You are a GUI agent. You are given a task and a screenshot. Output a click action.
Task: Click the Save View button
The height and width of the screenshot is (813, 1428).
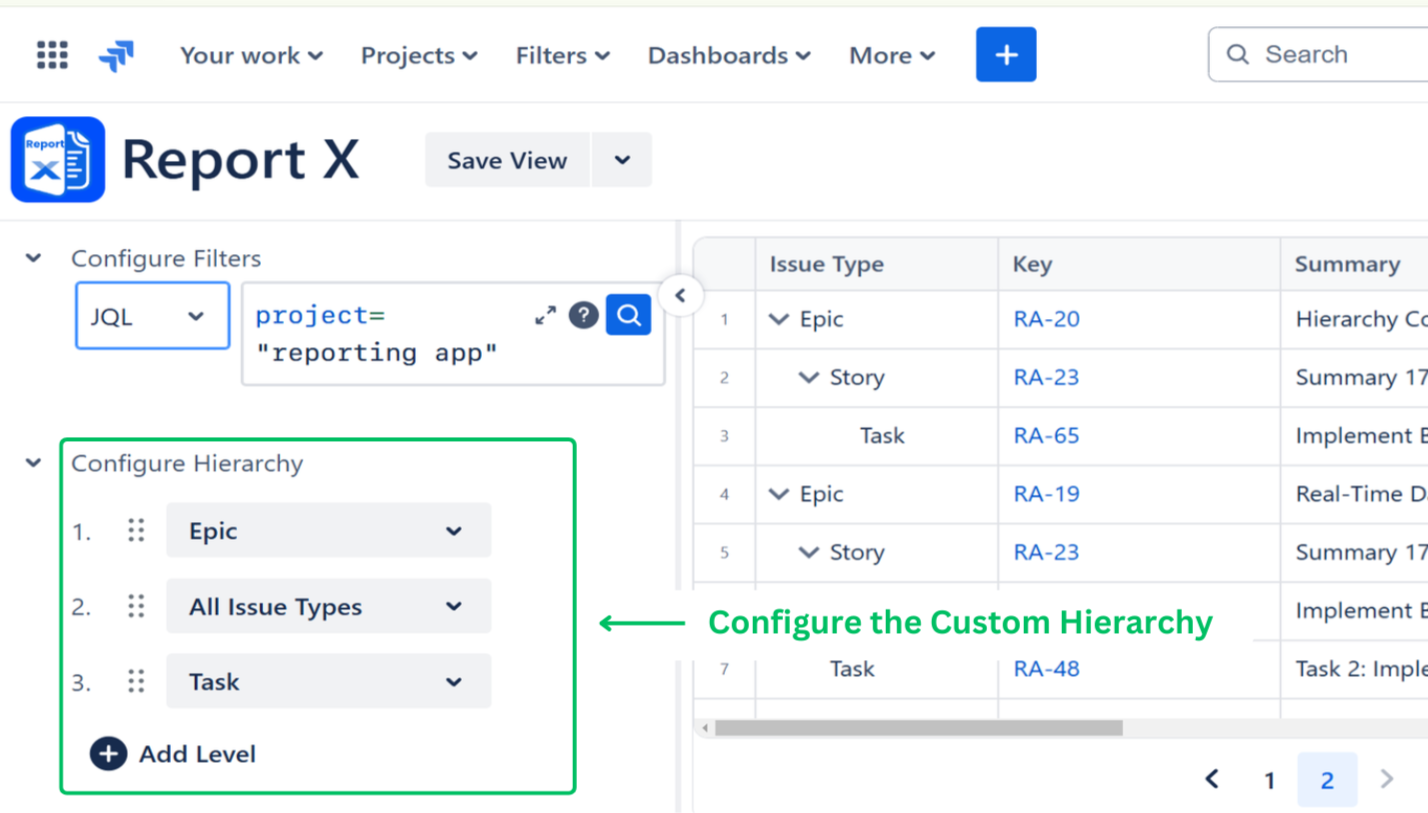tap(507, 160)
